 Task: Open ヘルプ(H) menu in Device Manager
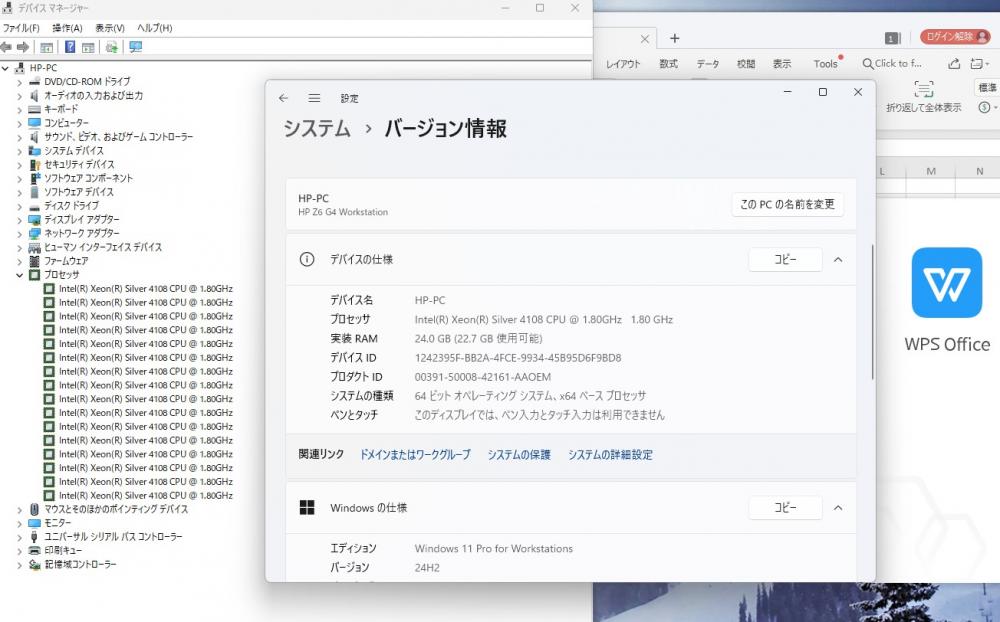tap(154, 28)
